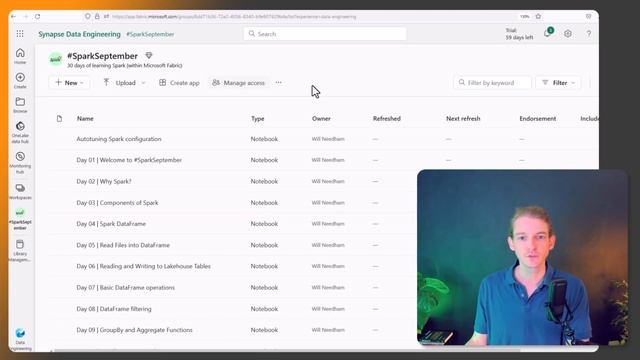This screenshot has height=360, width=640.
Task: Click #SparkSeptember breadcrumb in header
Action: tap(150, 34)
